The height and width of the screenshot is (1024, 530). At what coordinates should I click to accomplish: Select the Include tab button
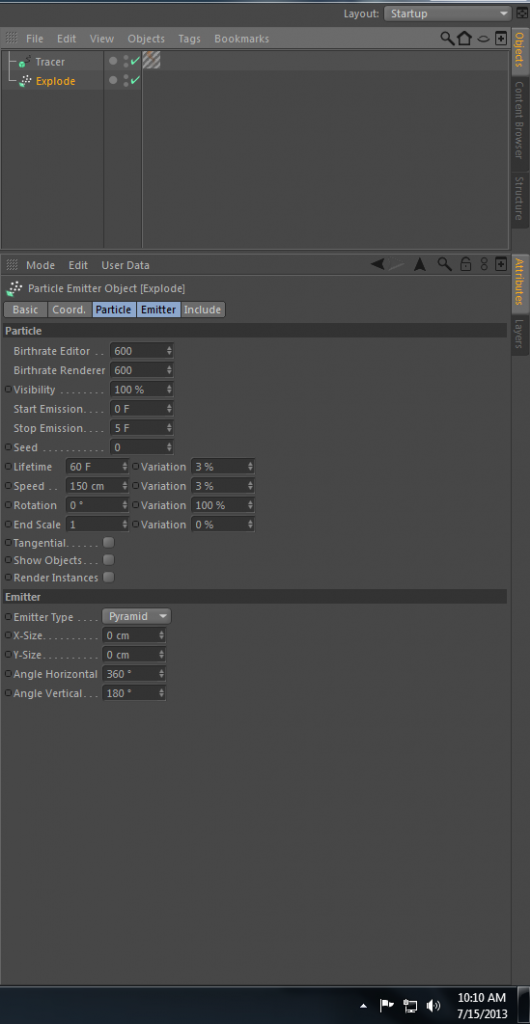[x=202, y=310]
